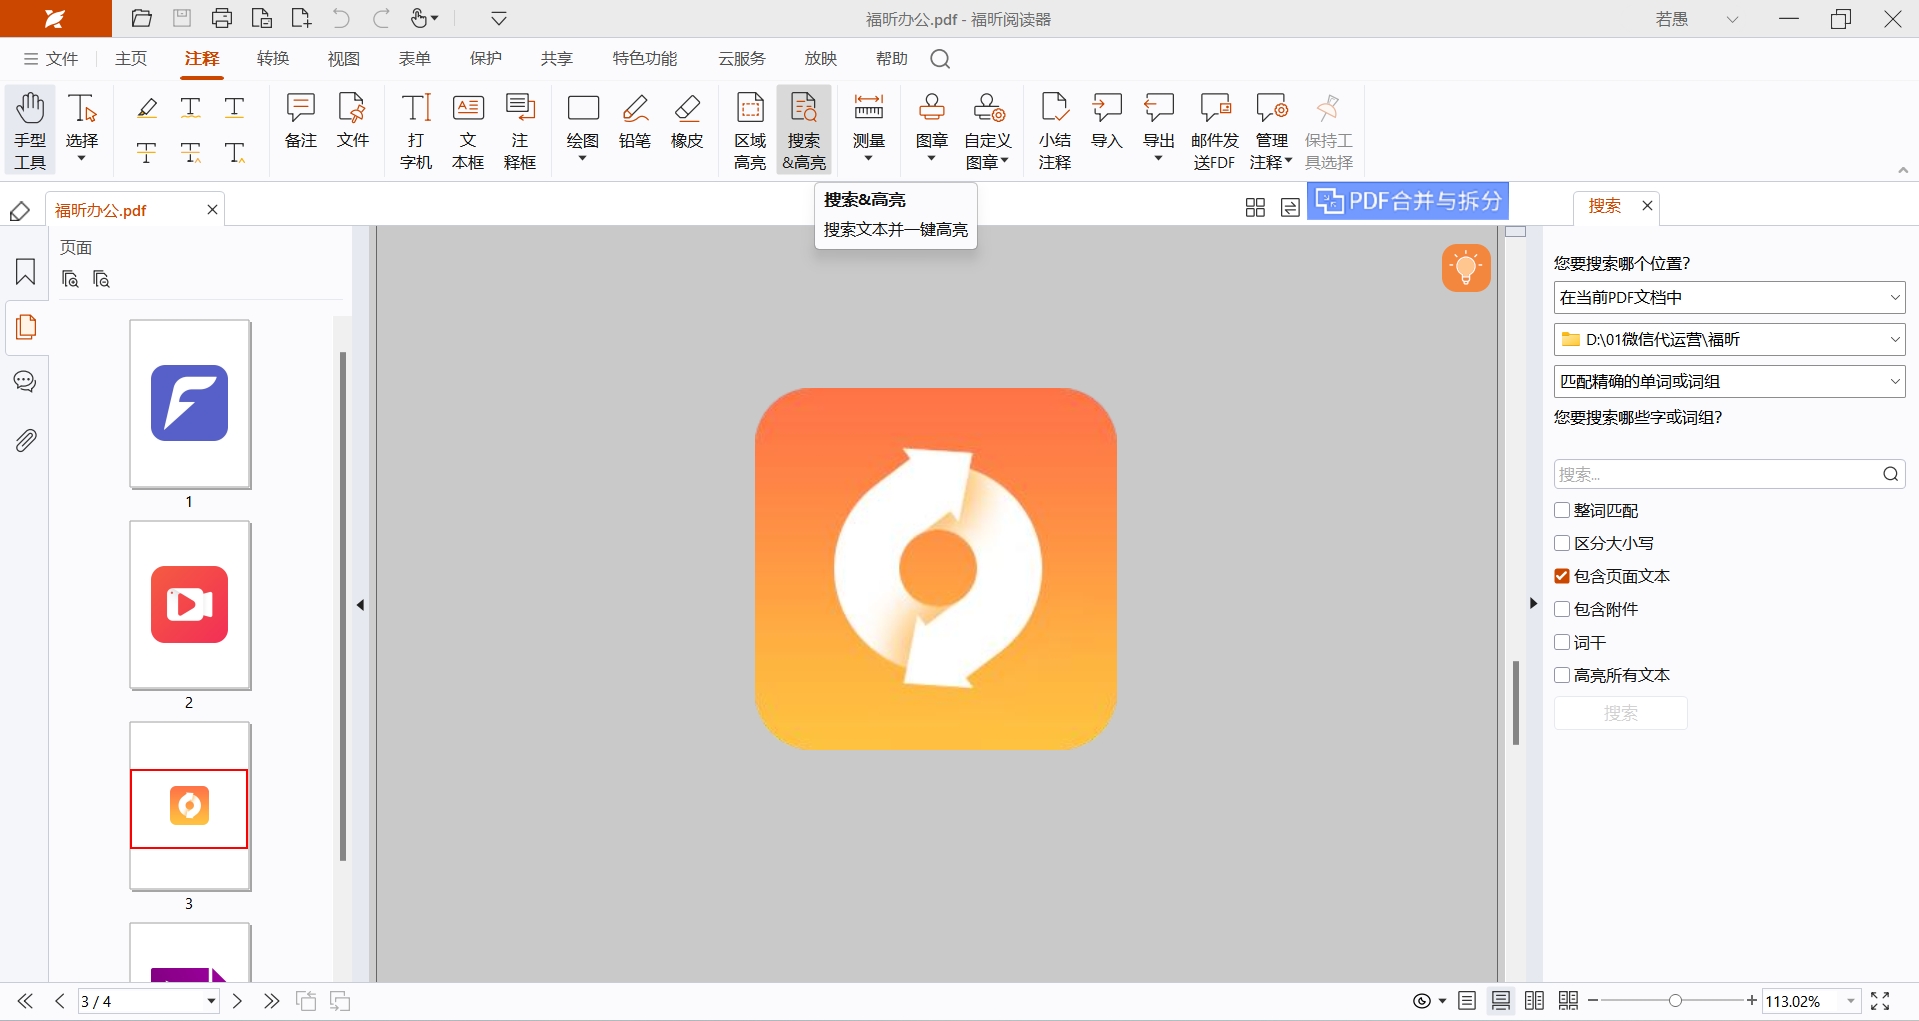Switch to the 视图 ribbon tab
The width and height of the screenshot is (1919, 1021).
pyautogui.click(x=344, y=59)
